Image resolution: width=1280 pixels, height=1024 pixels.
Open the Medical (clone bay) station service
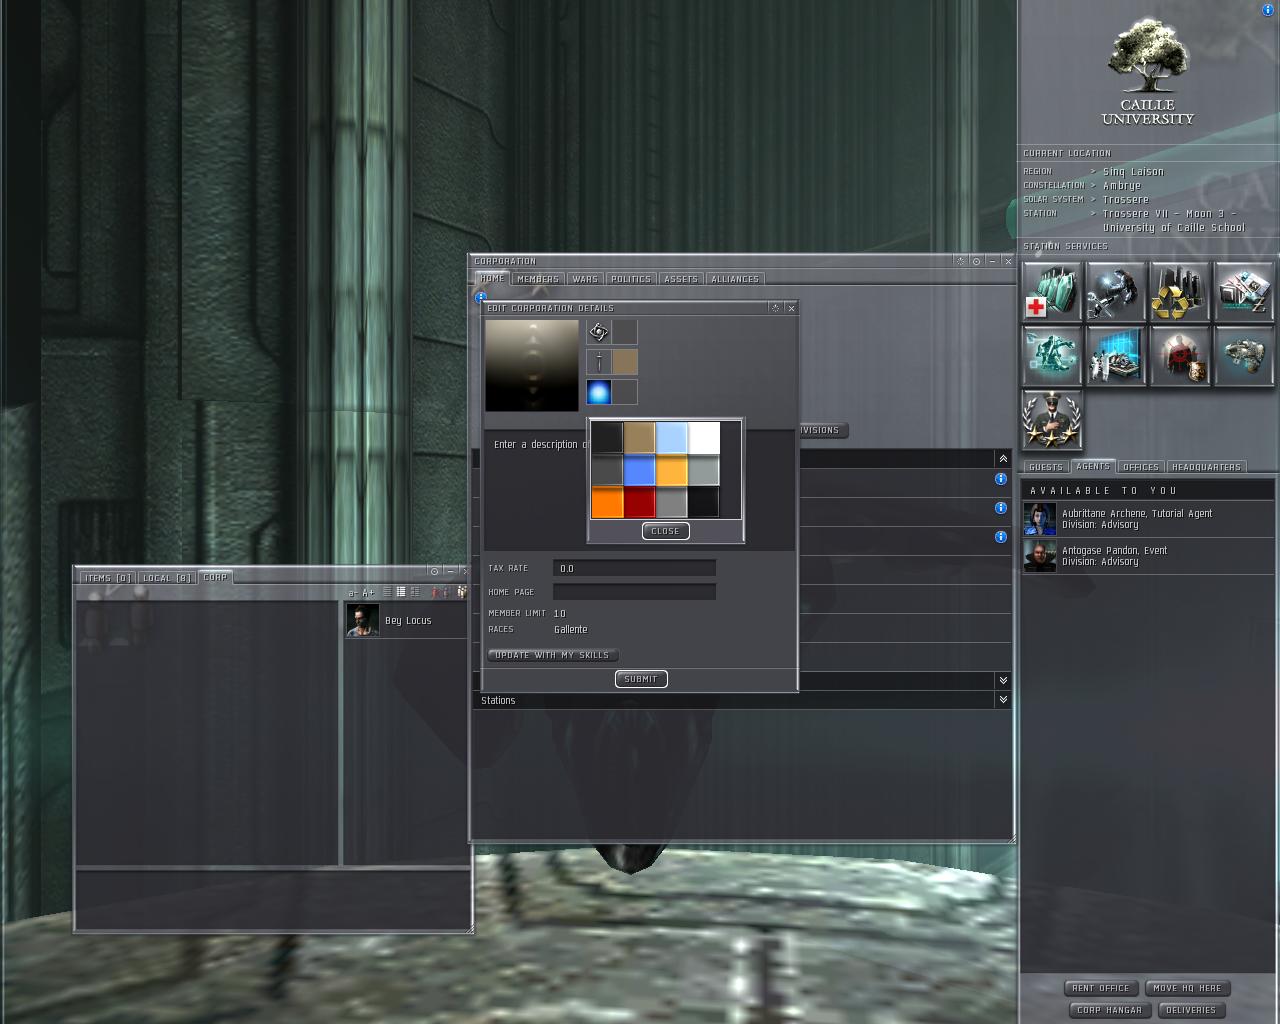[x=1052, y=291]
